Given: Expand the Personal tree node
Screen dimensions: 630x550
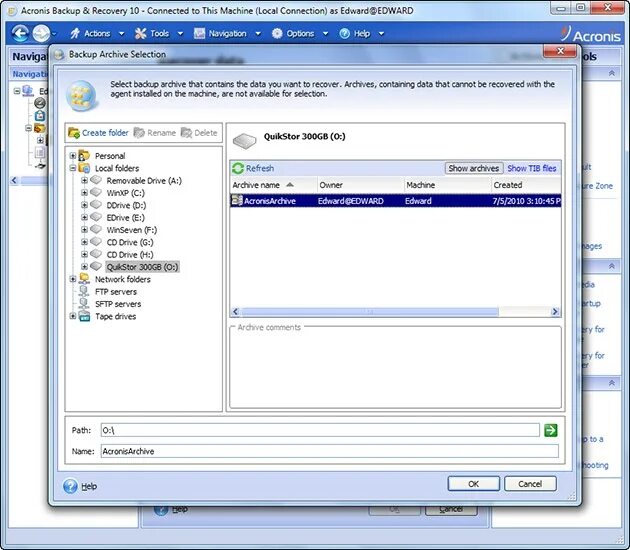Looking at the screenshot, I should 73,156.
